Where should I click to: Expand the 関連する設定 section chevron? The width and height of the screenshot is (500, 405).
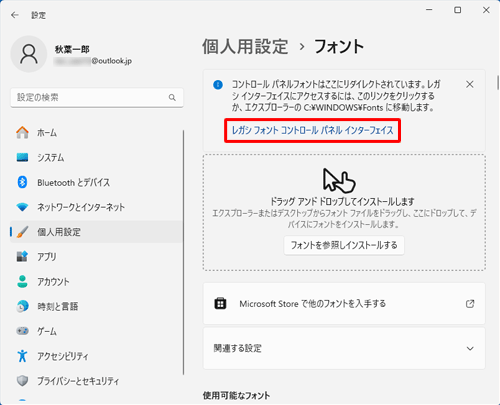click(x=470, y=348)
